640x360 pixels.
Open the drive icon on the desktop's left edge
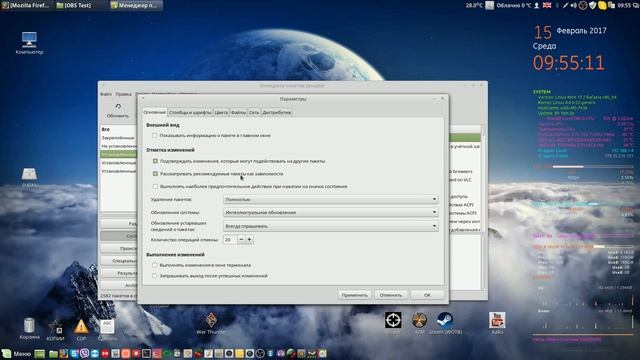coord(29,177)
